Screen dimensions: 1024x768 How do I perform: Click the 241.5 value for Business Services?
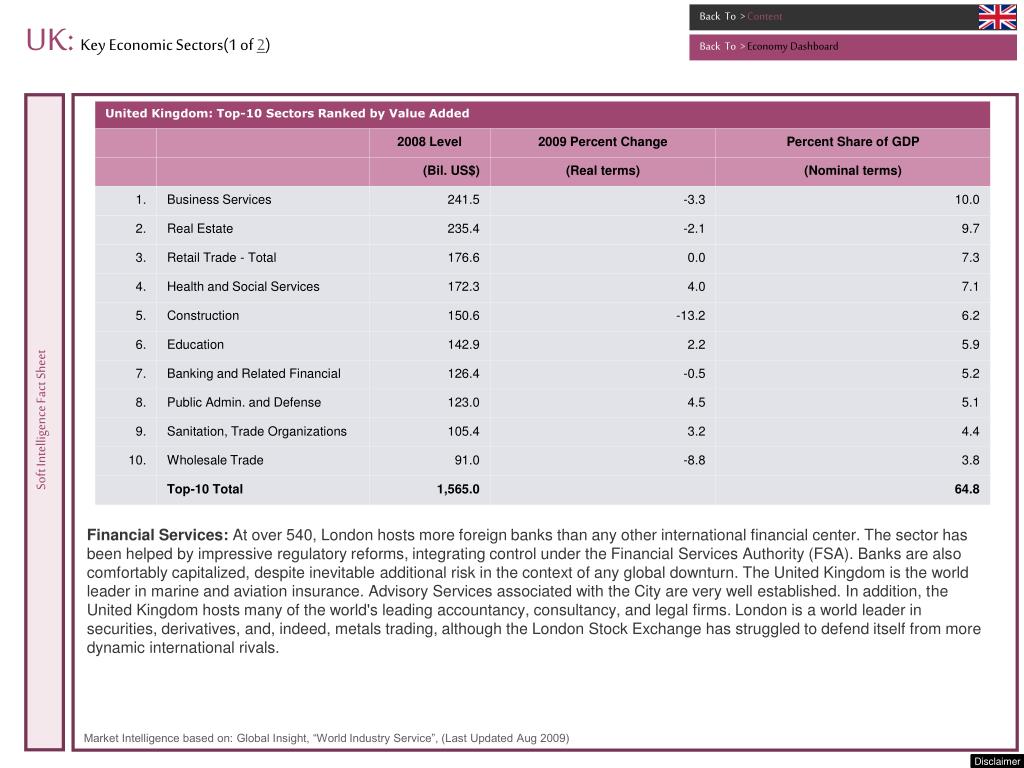pos(464,200)
